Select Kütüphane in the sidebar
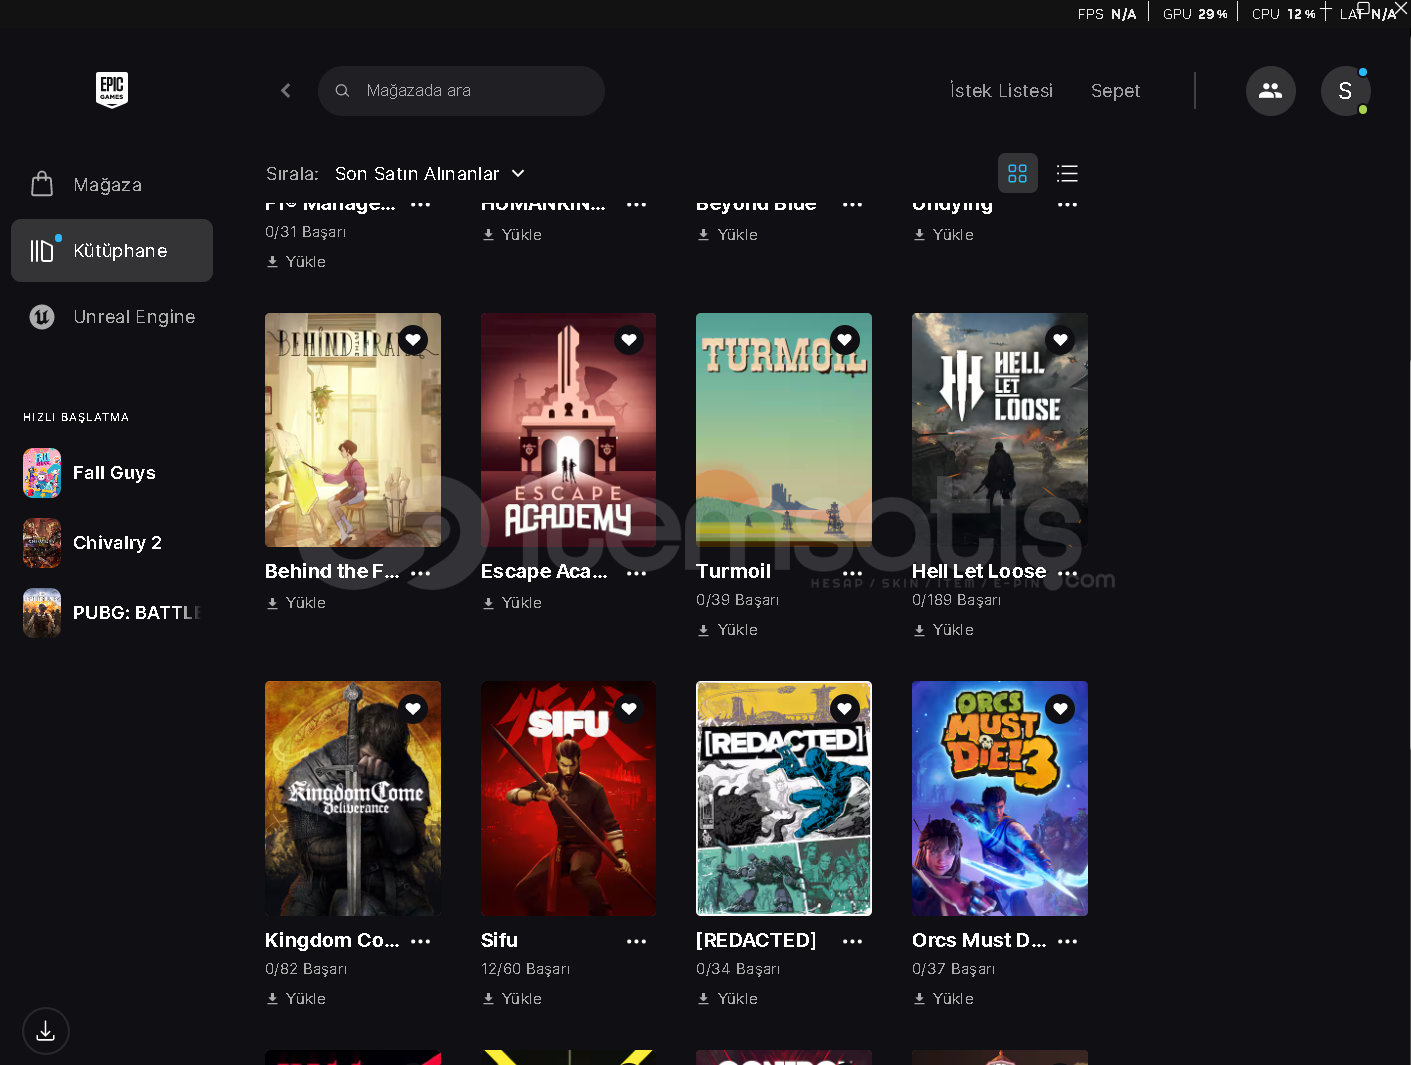The image size is (1411, 1065). 112,251
